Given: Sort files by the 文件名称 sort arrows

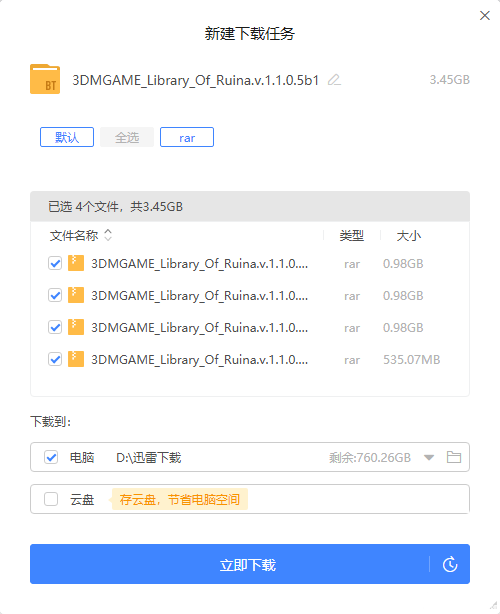Looking at the screenshot, I should click(108, 235).
